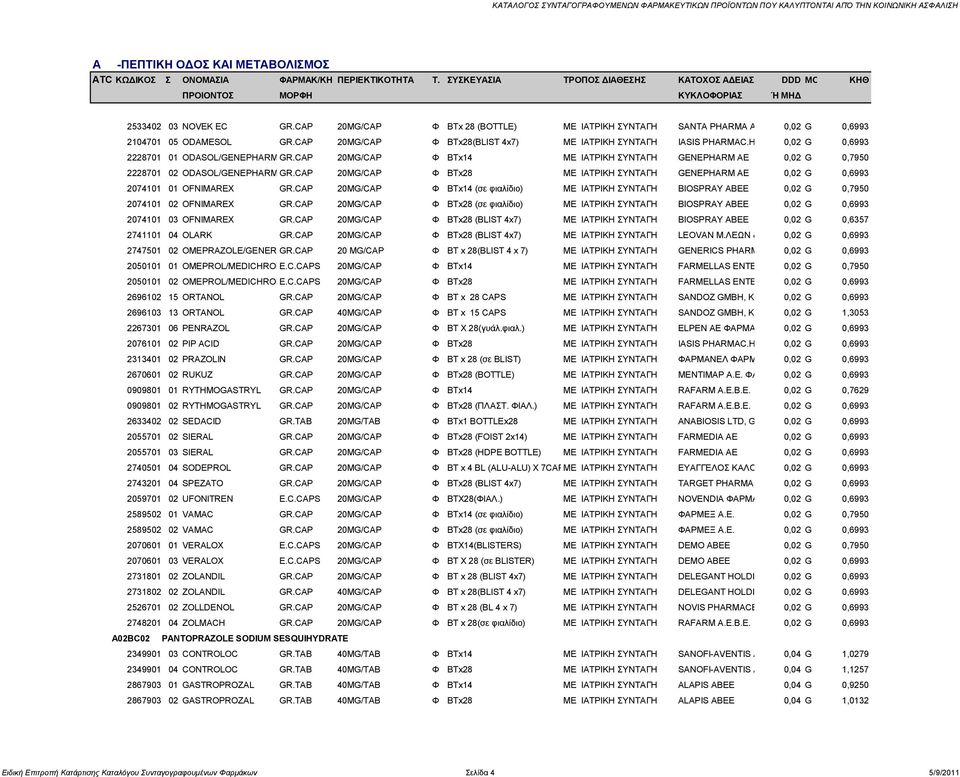960x777 pixels.
Task: Click the page number Σελίδα 4
Action: pos(480,772)
